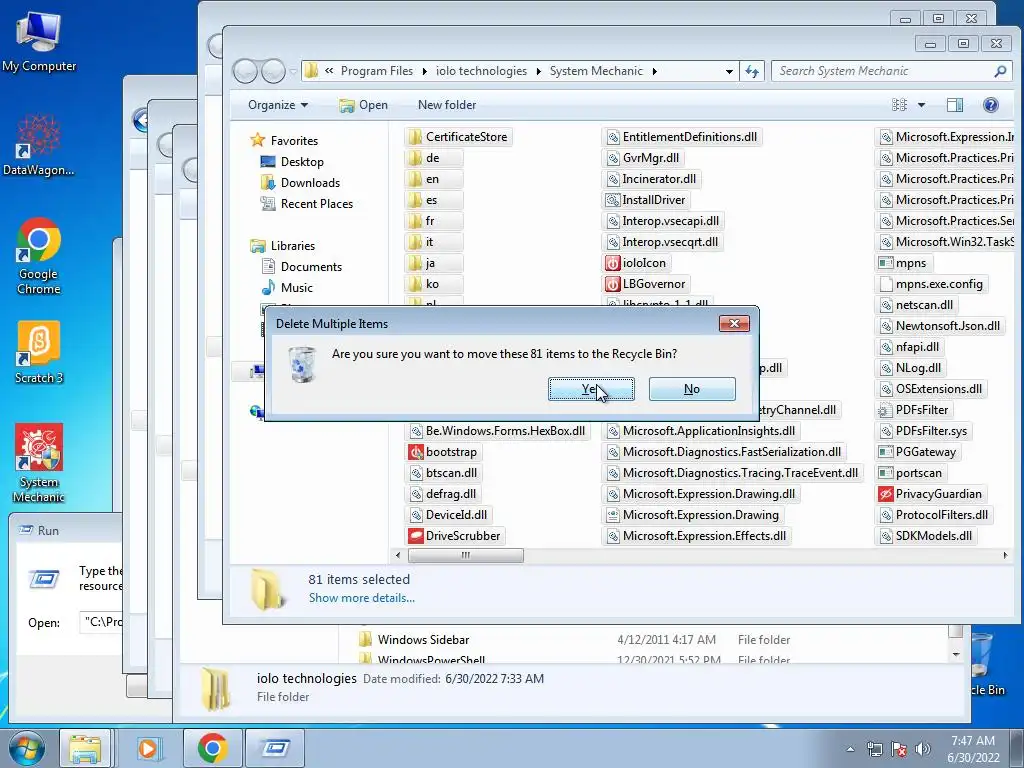Click Open in the Explorer toolbar
1024x768 pixels.
coord(364,104)
